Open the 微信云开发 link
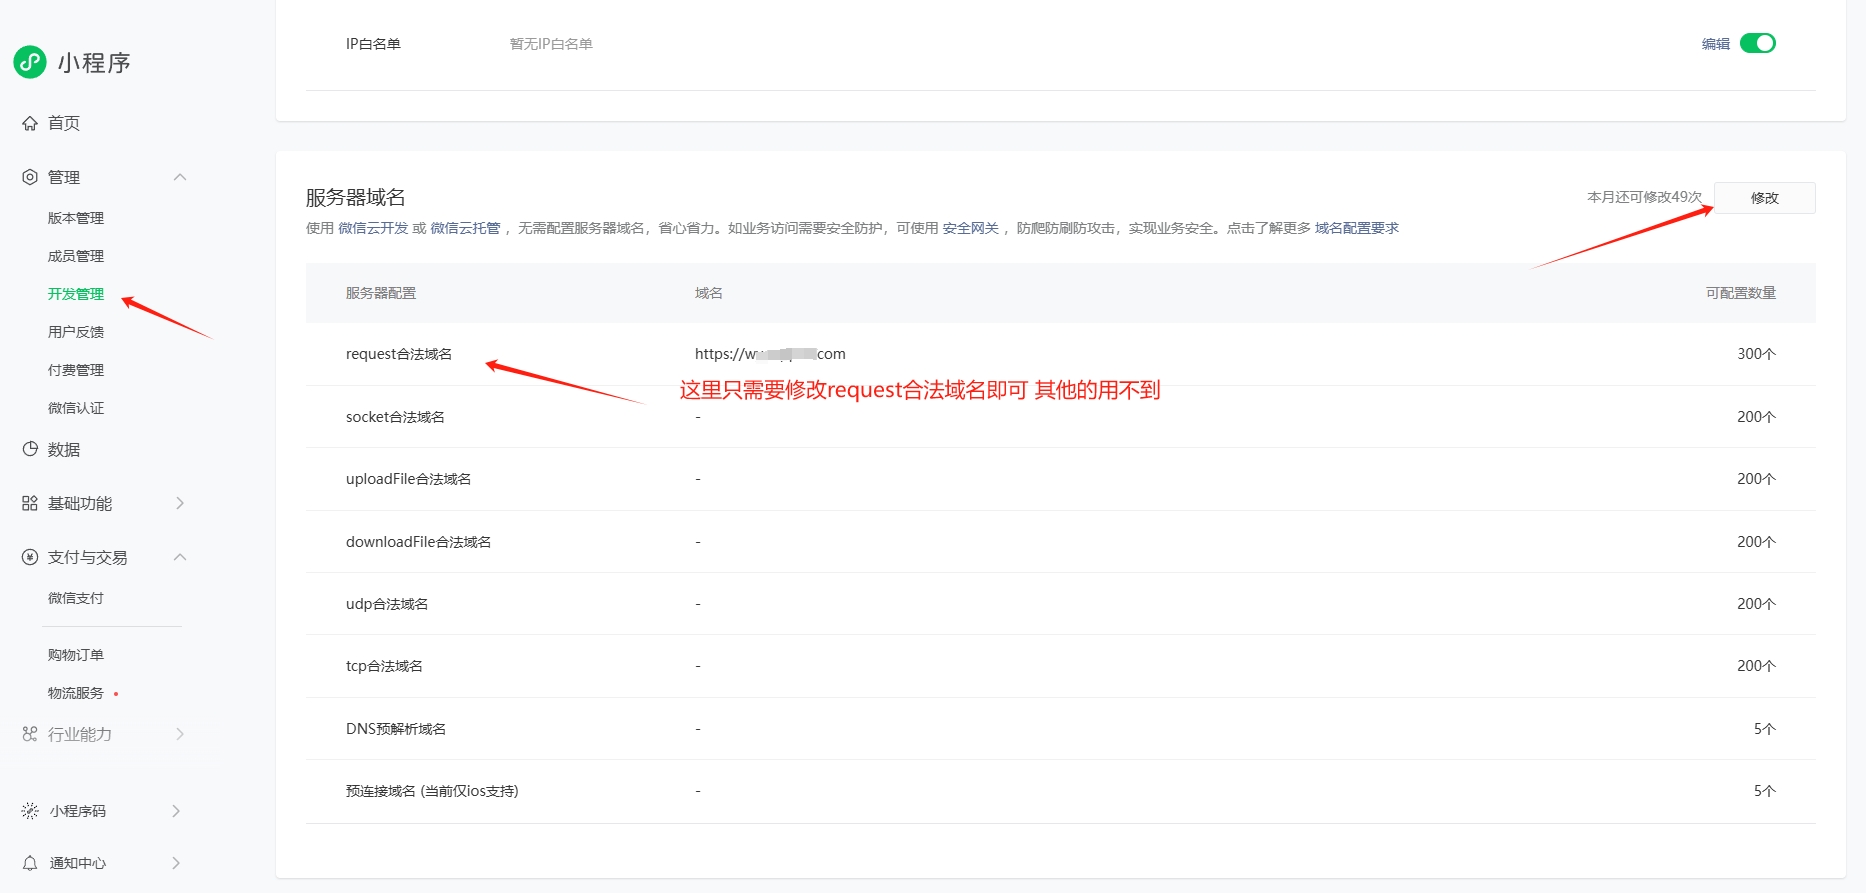Screen dimensions: 1866x893 (373, 228)
